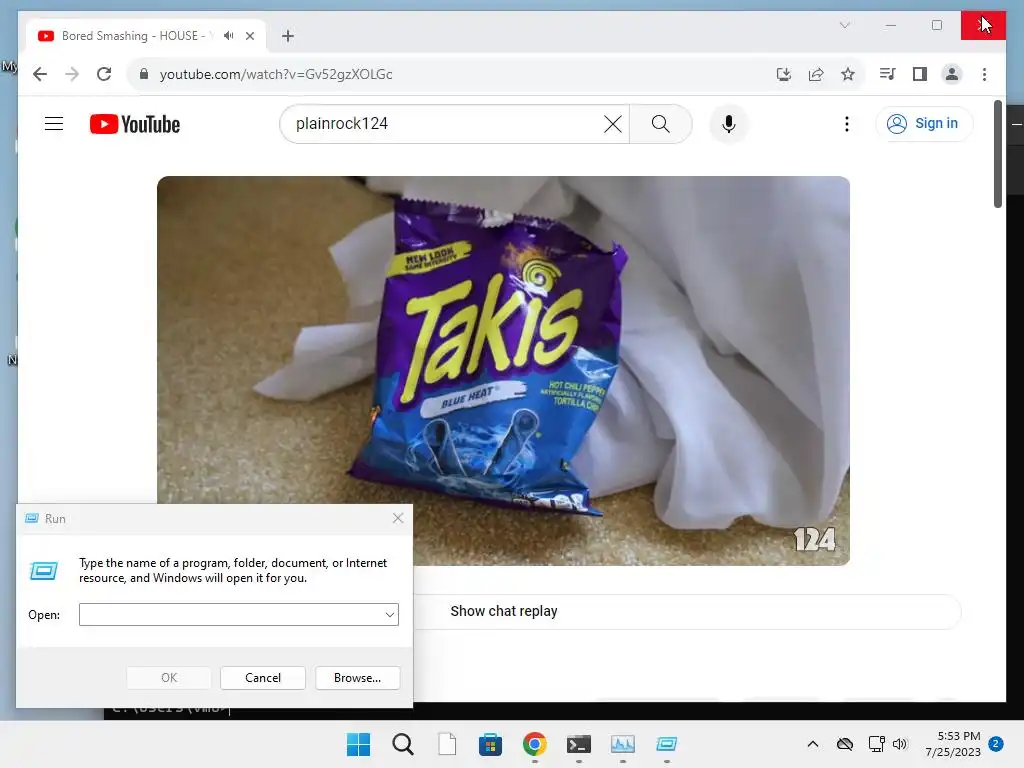Image resolution: width=1024 pixels, height=768 pixels.
Task: Open the Windows Start menu
Action: click(358, 744)
